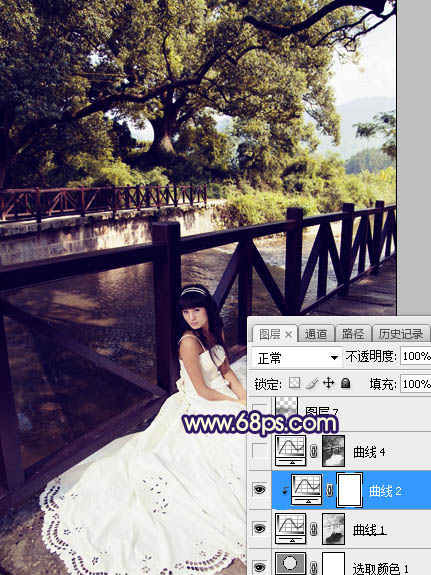Click the lock all padlock icon
This screenshot has width=431, height=575.
point(345,383)
